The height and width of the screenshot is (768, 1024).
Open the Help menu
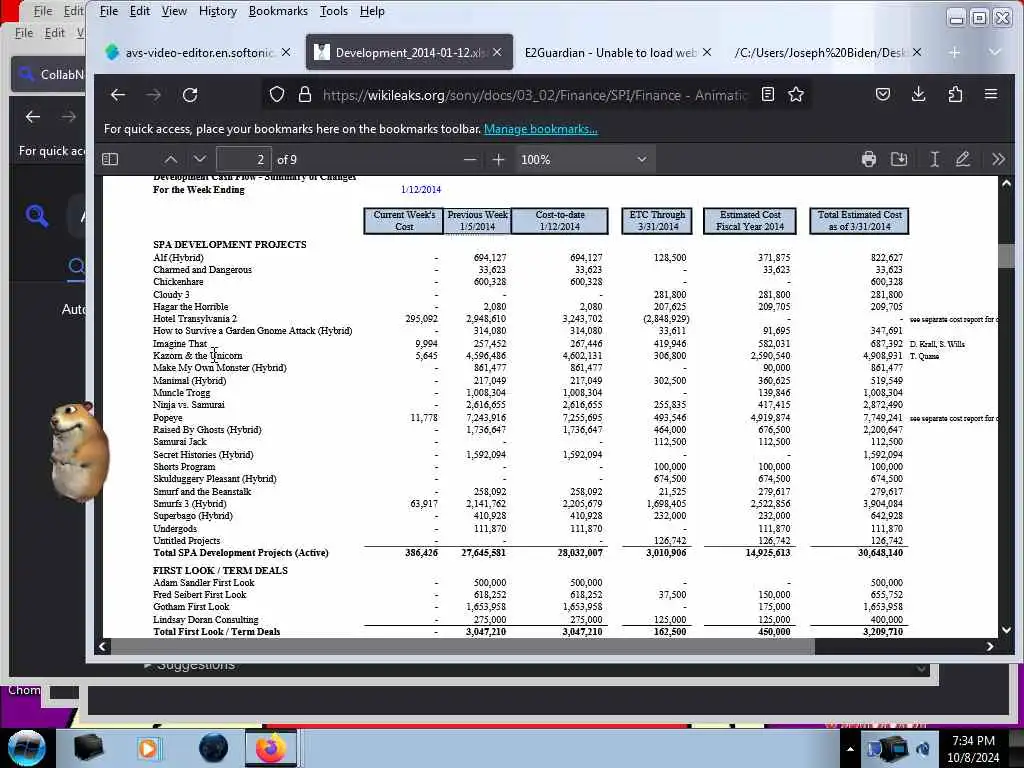click(372, 11)
